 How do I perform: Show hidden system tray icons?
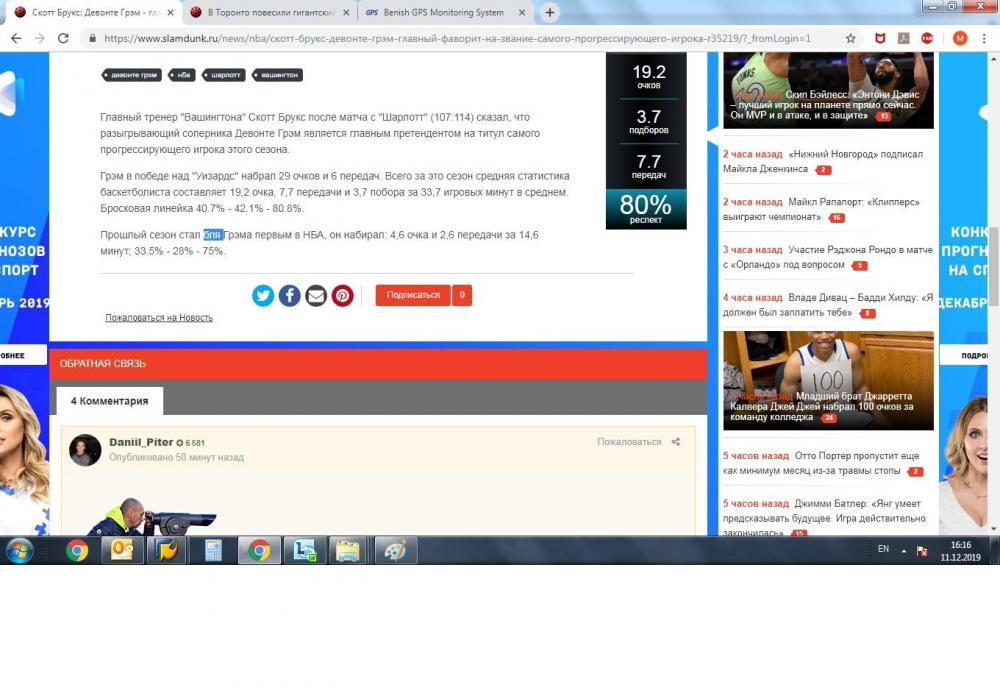coord(904,550)
